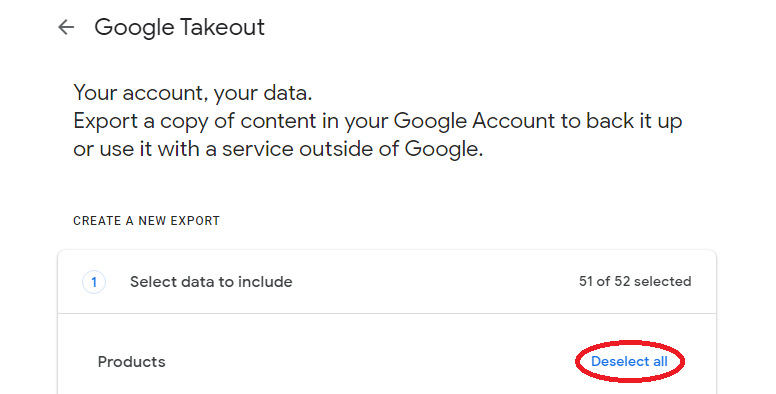Click the 51 of 52 selected counter
Image resolution: width=776 pixels, height=394 pixels.
pos(635,281)
